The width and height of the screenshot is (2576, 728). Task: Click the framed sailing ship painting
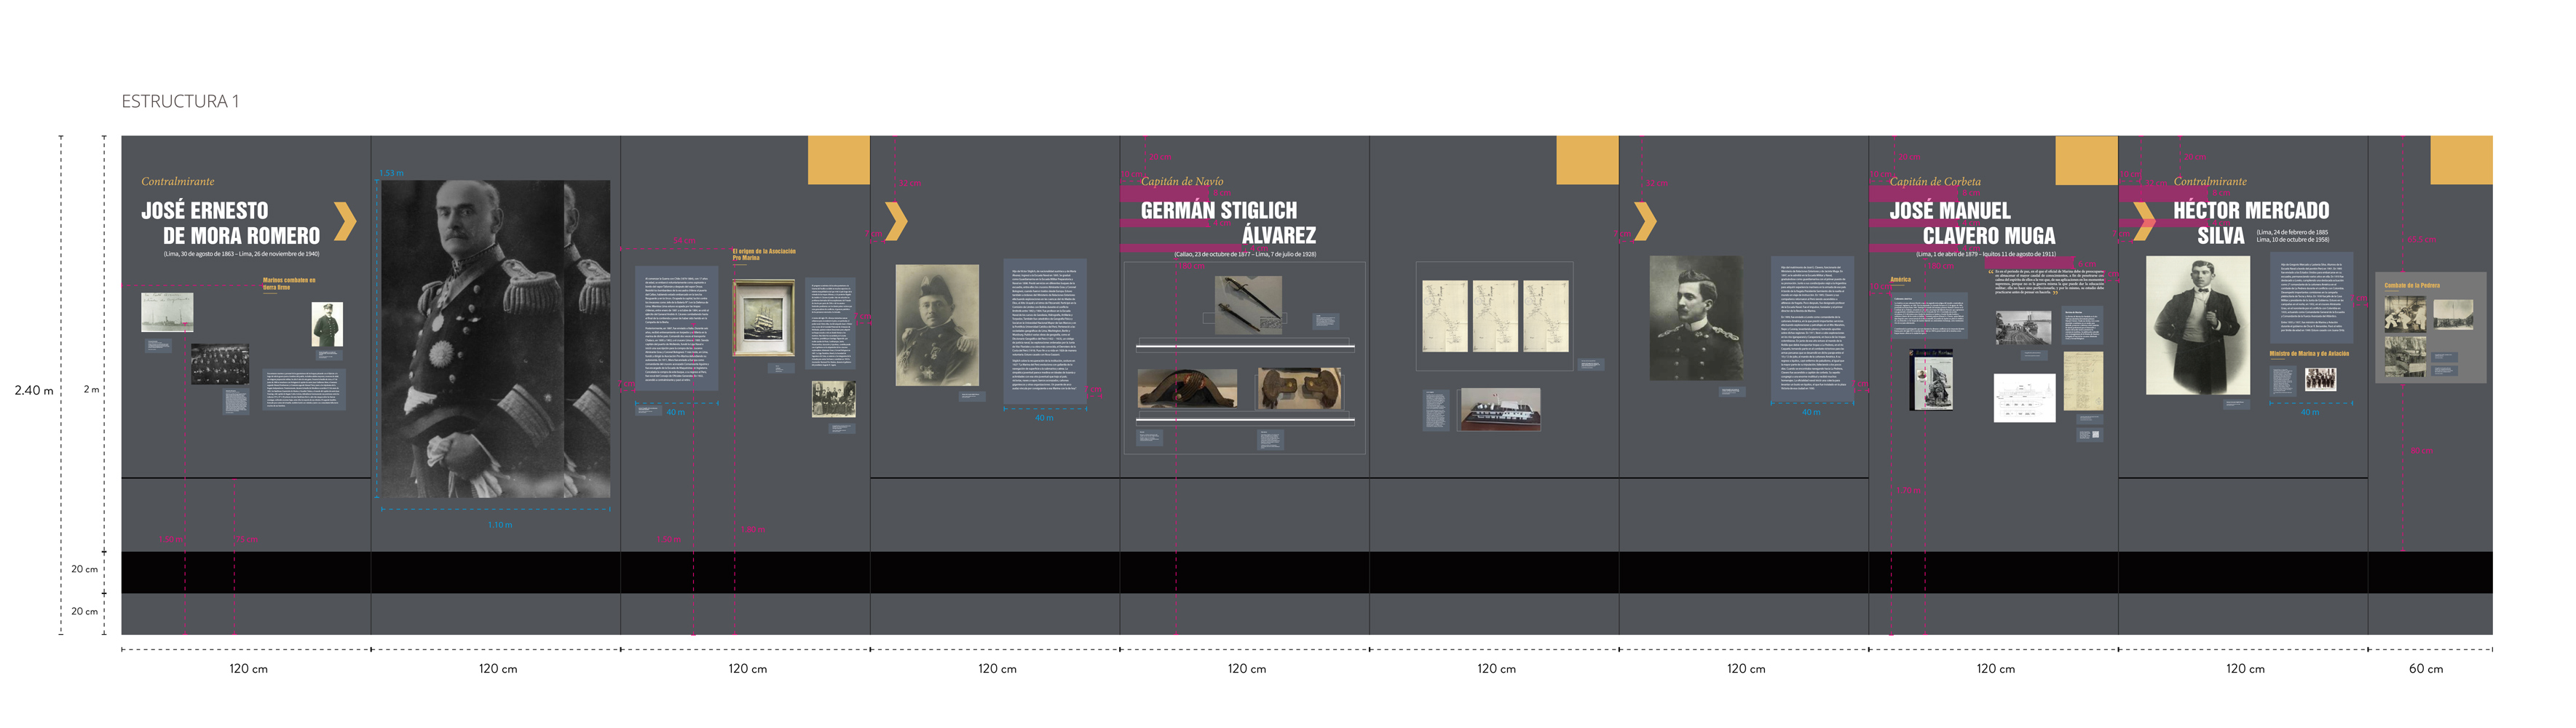[764, 318]
